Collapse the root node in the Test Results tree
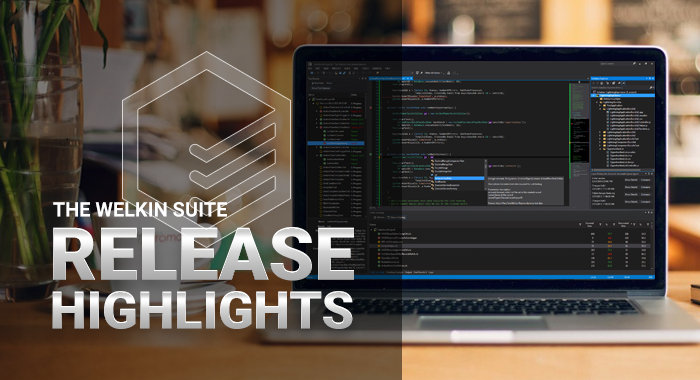Viewport: 700px width, 380px height. (309, 99)
